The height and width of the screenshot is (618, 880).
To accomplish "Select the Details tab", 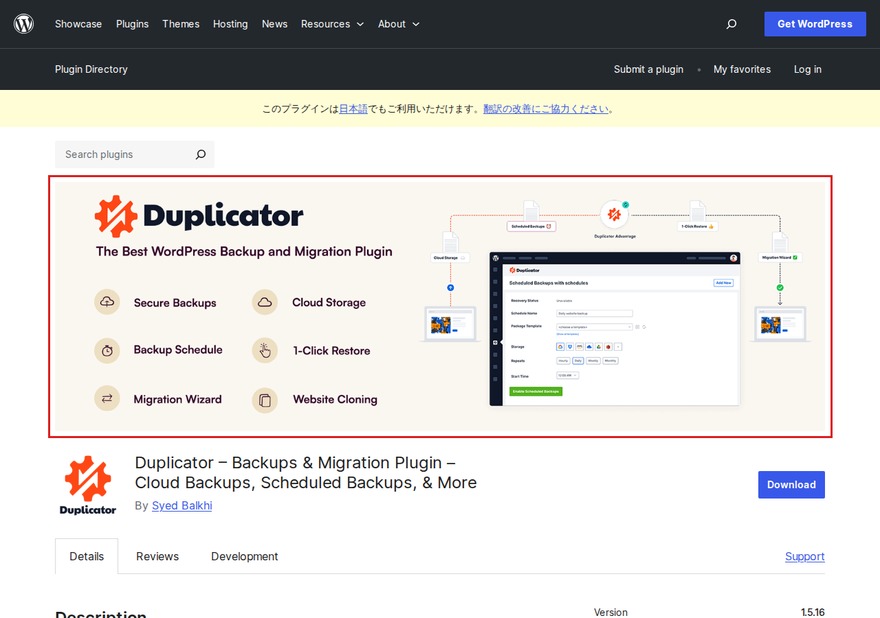I will [x=86, y=556].
